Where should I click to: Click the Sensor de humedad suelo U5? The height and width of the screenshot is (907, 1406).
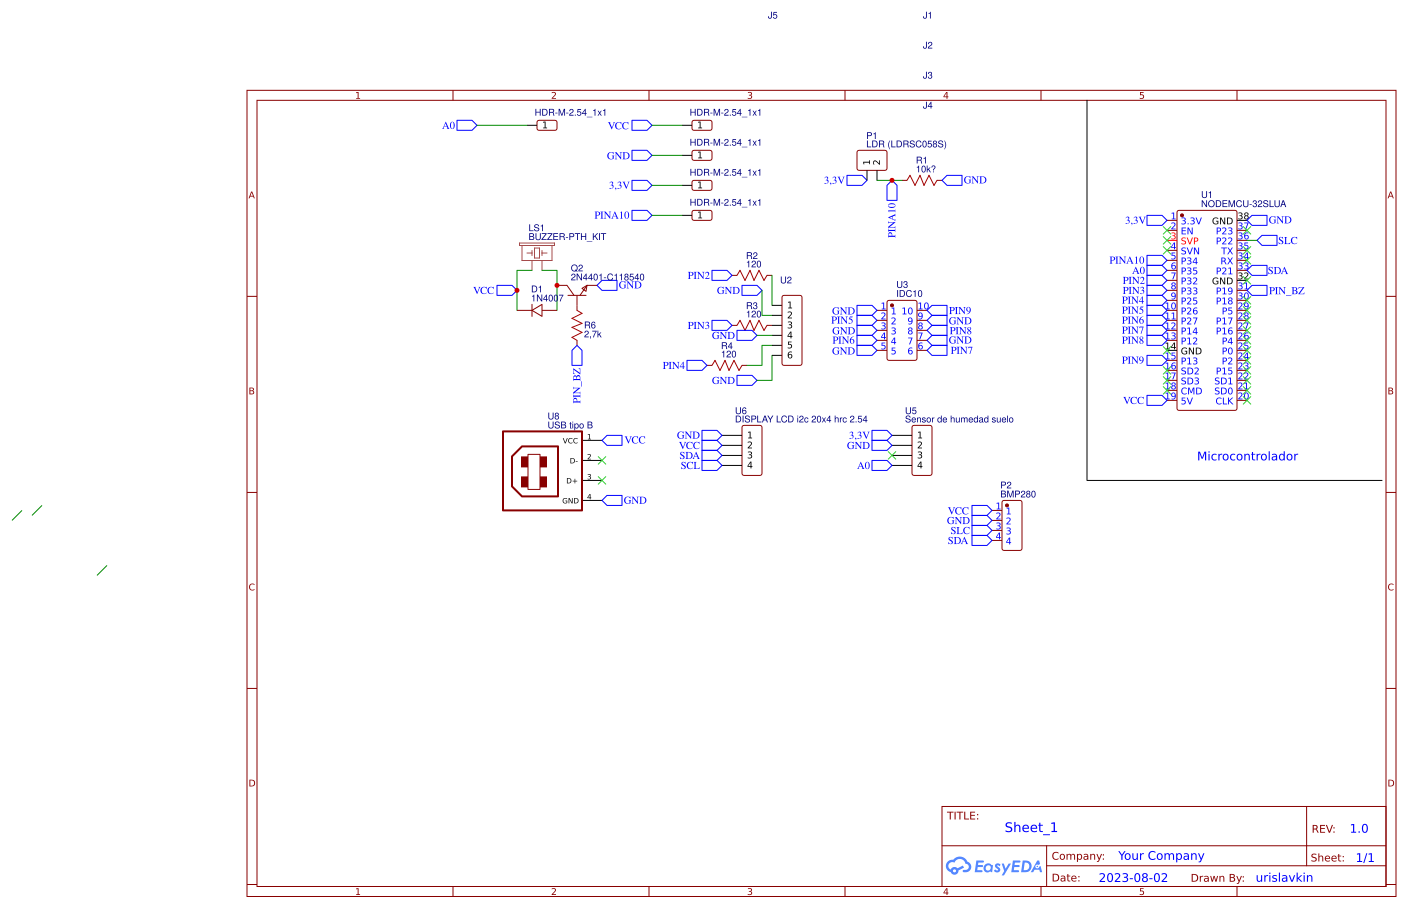[920, 451]
